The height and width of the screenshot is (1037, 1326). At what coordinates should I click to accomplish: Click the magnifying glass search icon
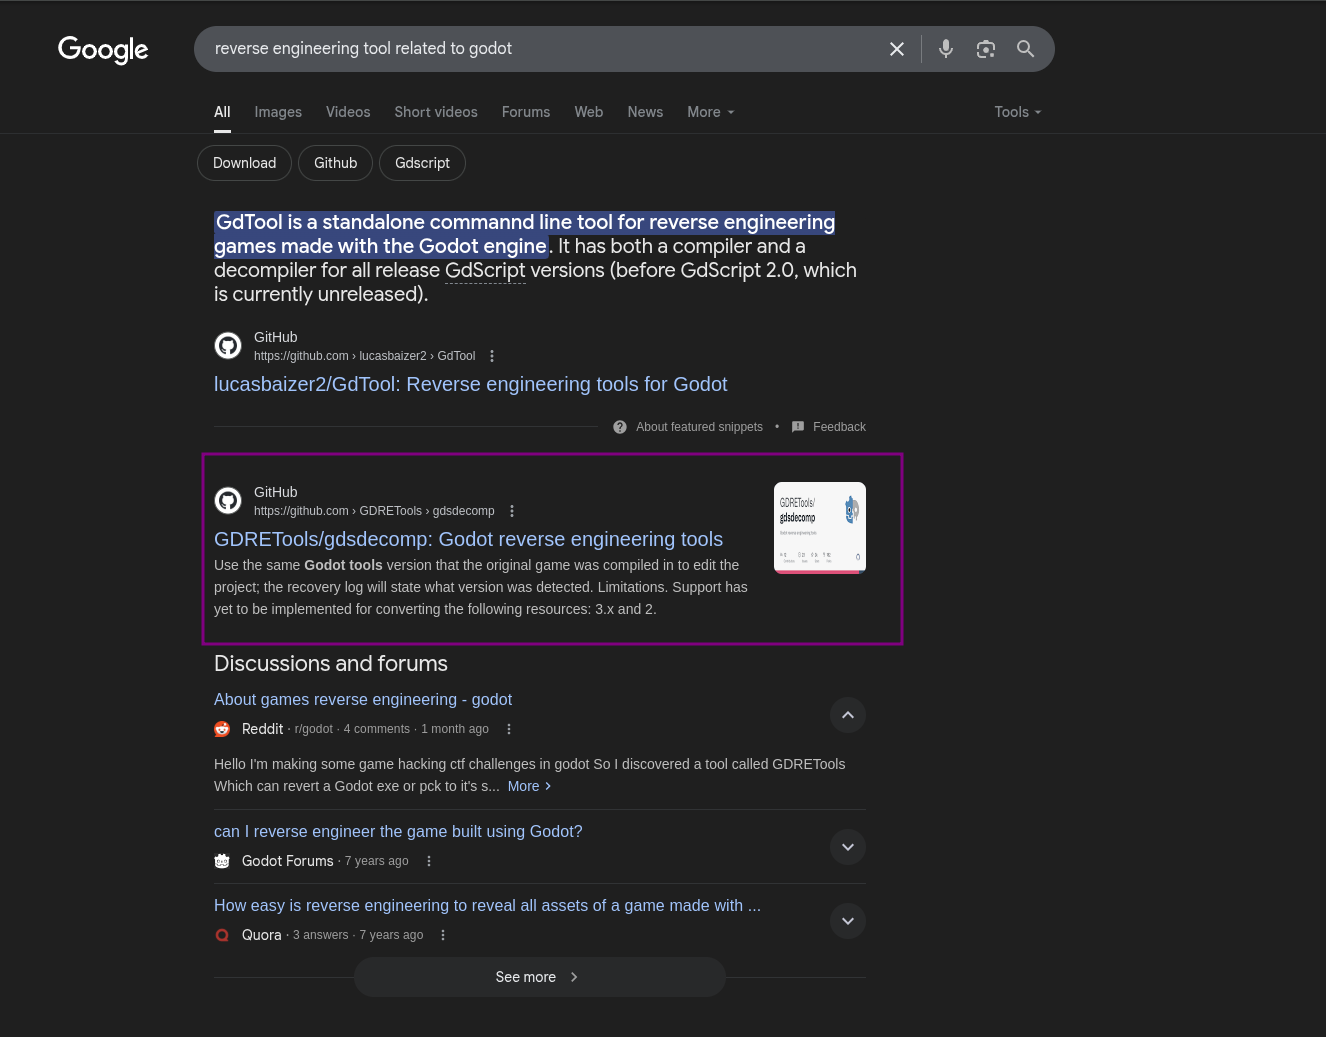[x=1025, y=49]
